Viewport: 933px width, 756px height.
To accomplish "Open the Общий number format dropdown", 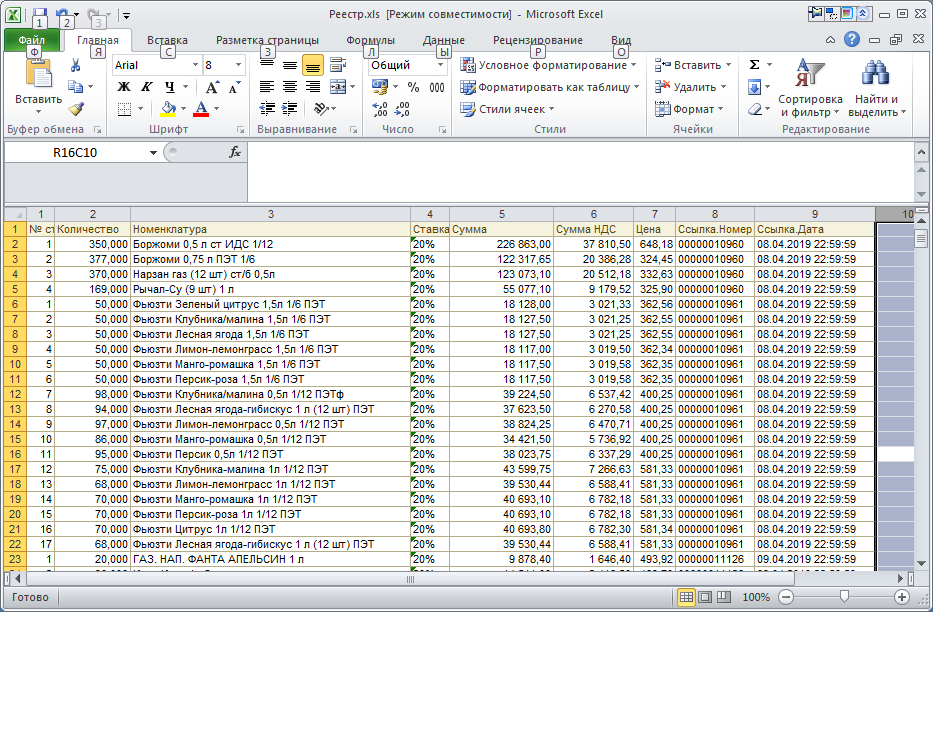I will pyautogui.click(x=440, y=65).
